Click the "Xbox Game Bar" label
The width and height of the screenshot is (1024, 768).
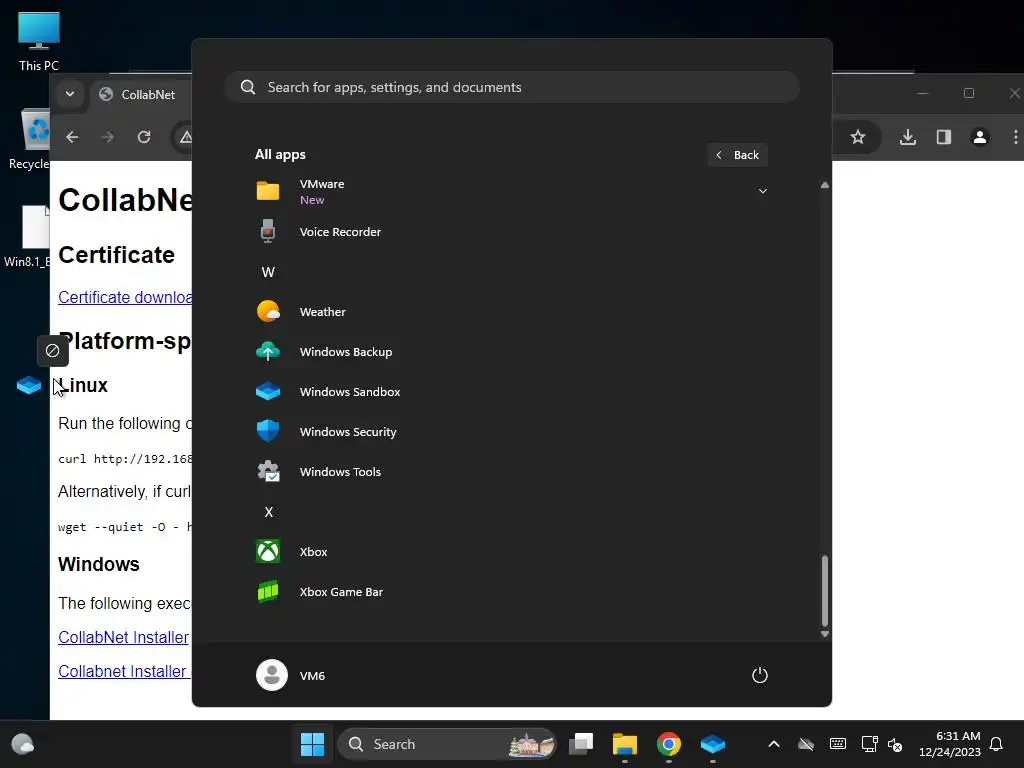(x=341, y=592)
